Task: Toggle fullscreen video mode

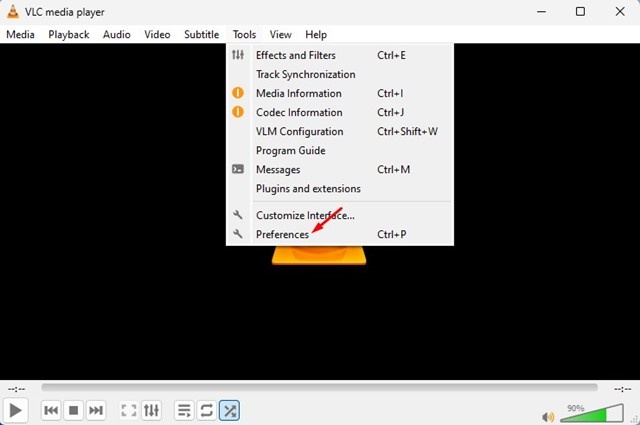Action: (x=129, y=410)
